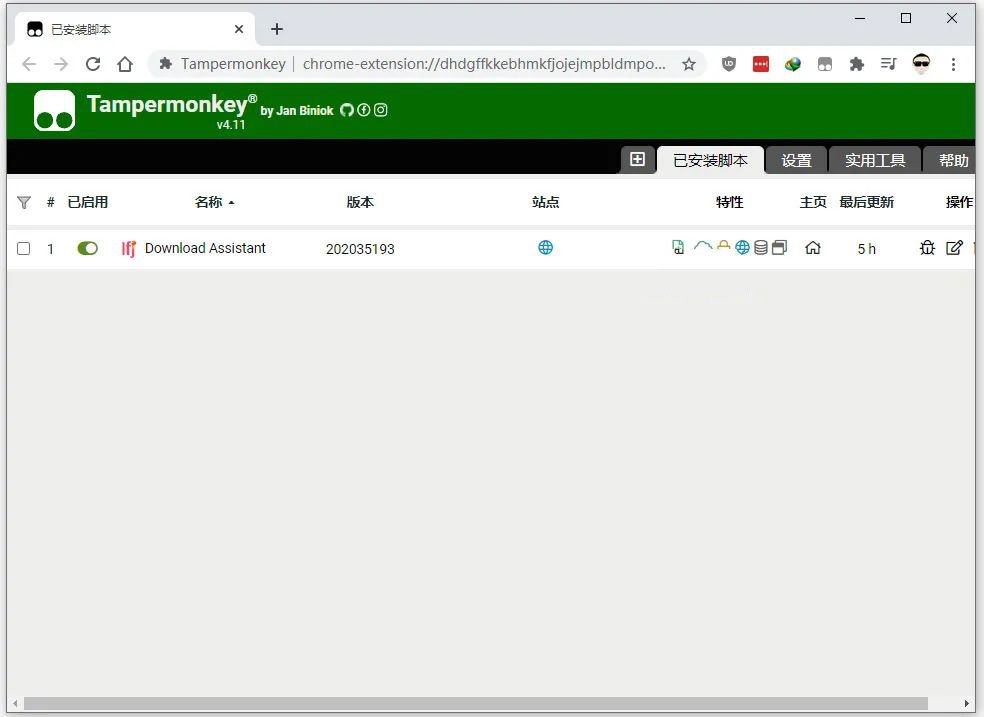This screenshot has width=984, height=717.
Task: Click the Download Assistant script icon
Action: click(128, 248)
